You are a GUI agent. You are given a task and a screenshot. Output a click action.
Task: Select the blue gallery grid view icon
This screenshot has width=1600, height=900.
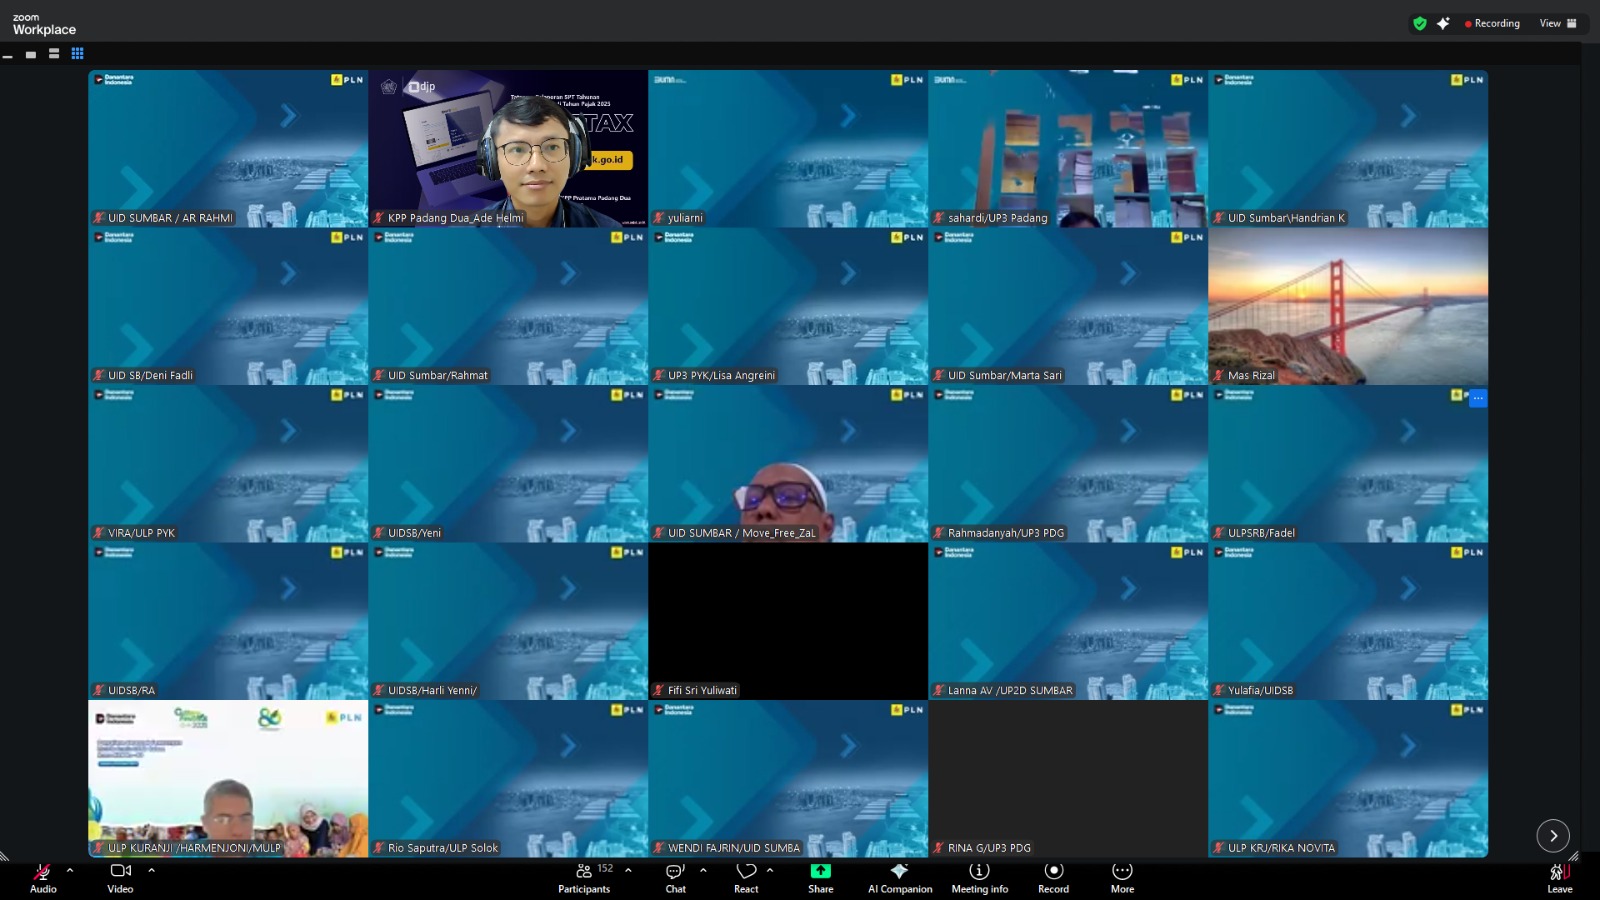pos(77,54)
